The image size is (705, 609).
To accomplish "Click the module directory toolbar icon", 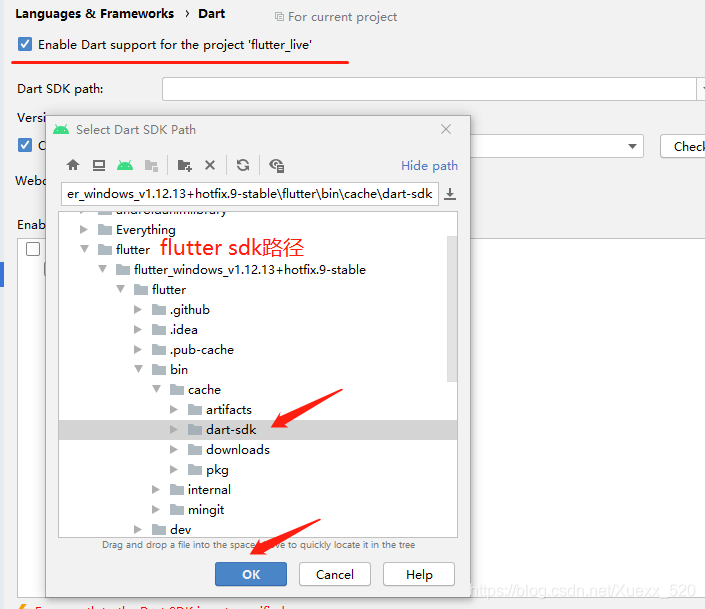I will click(x=152, y=166).
